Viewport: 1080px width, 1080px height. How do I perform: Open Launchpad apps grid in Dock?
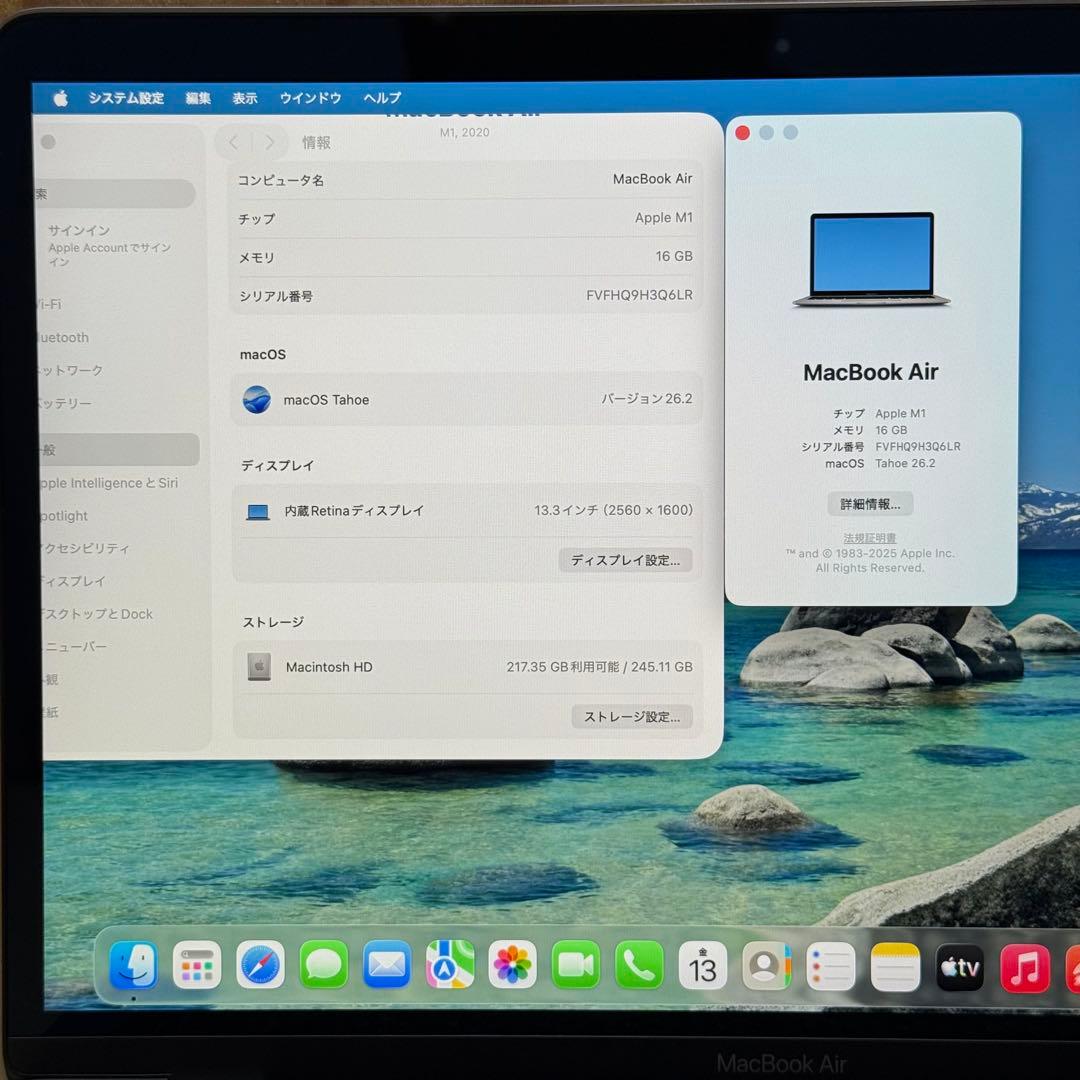[x=197, y=965]
